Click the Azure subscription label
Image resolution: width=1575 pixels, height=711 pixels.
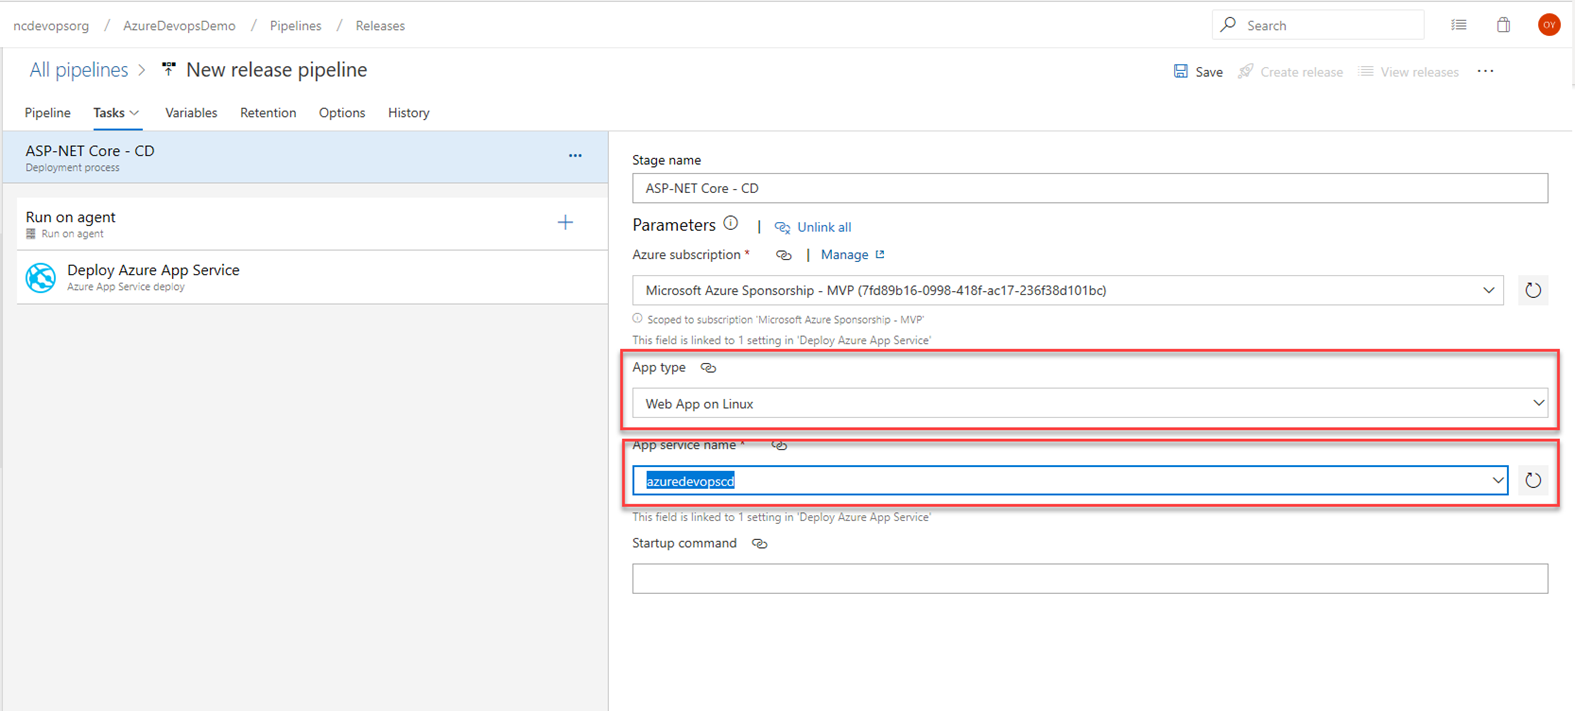pyautogui.click(x=686, y=255)
